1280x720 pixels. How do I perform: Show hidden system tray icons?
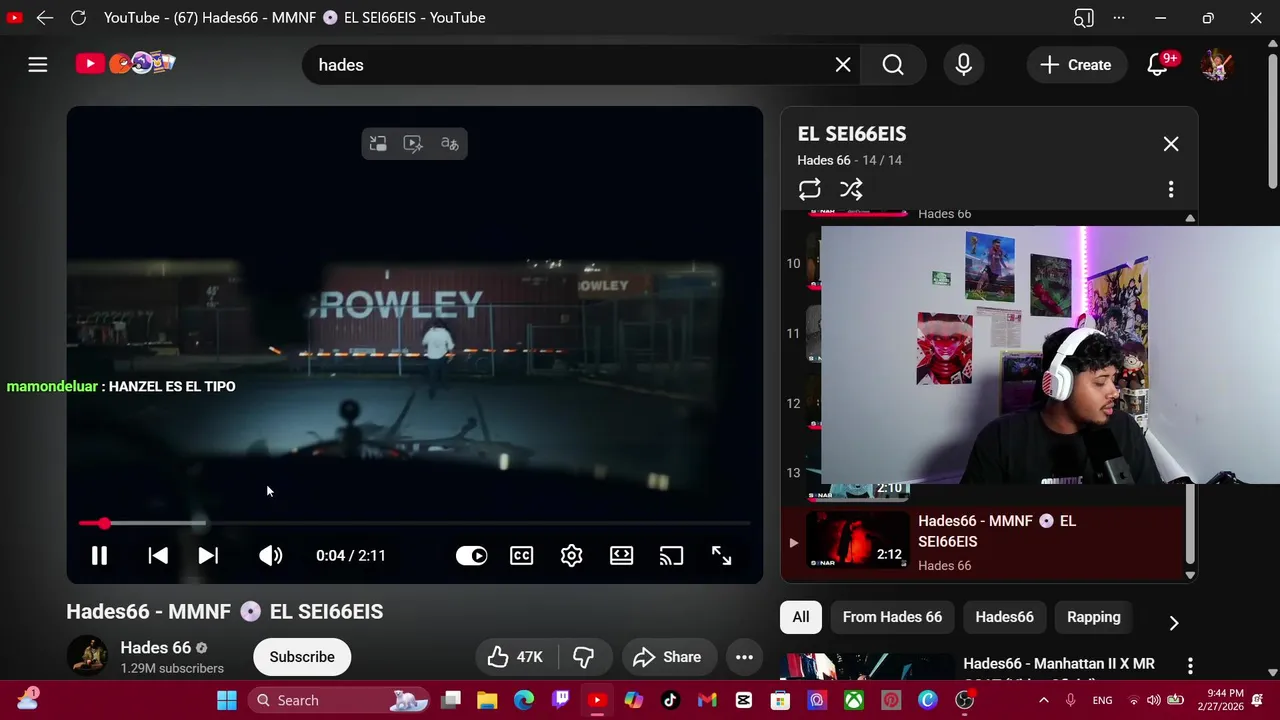(x=1043, y=700)
